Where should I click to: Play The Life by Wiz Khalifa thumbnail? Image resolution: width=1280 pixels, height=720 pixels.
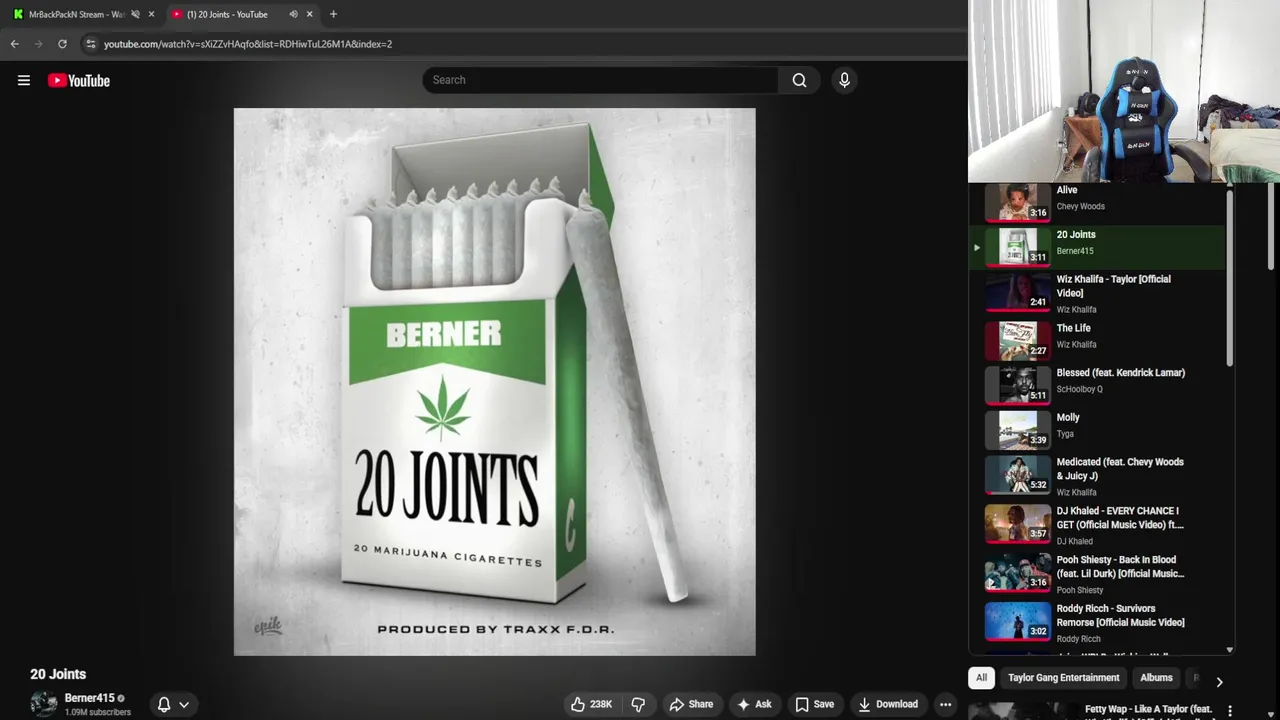[x=1018, y=341]
